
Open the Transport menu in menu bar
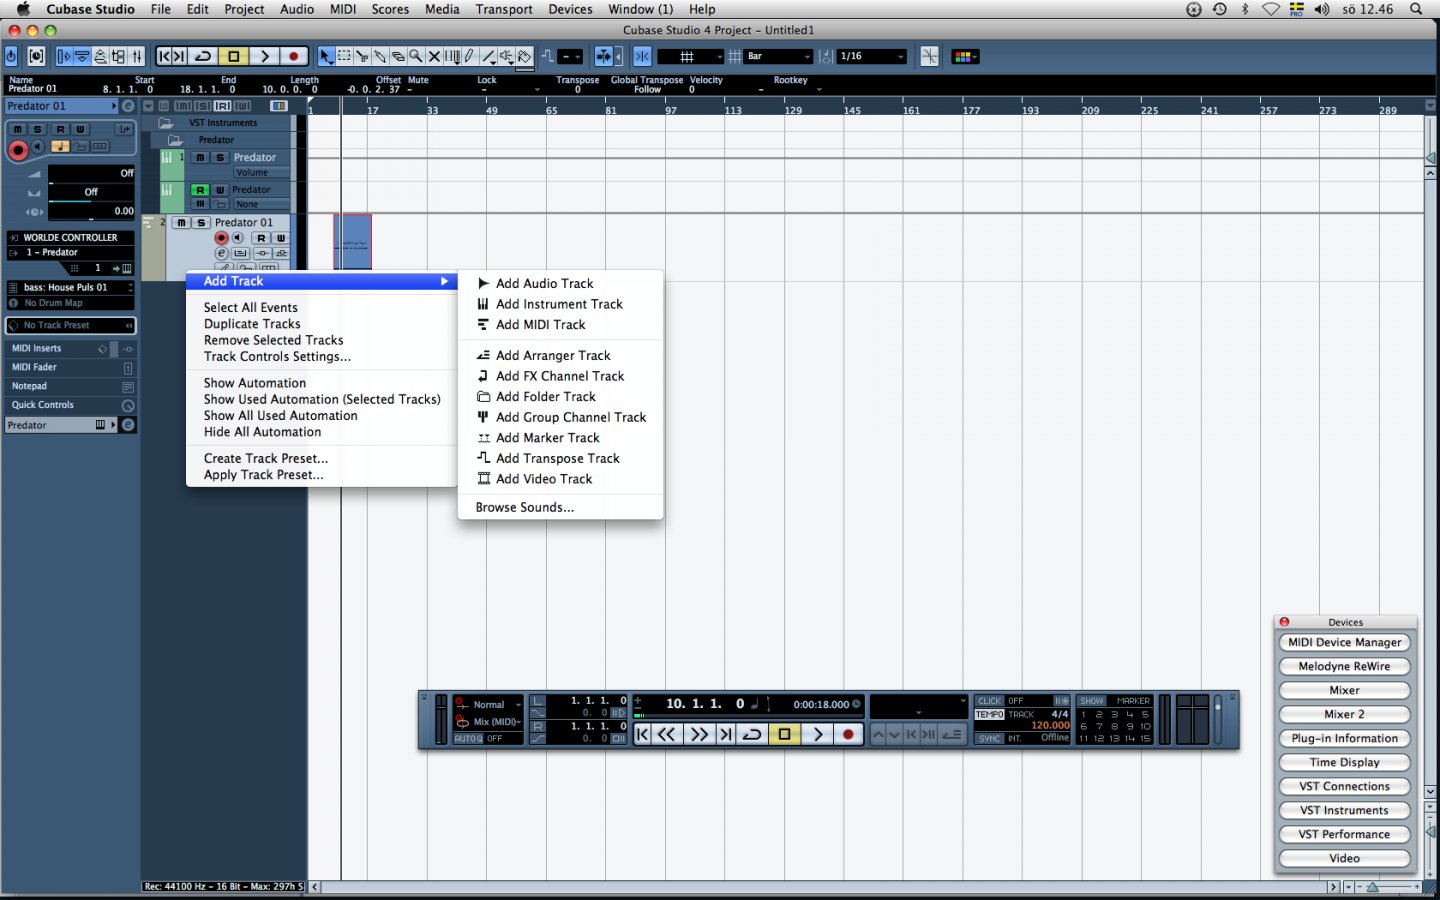click(504, 9)
